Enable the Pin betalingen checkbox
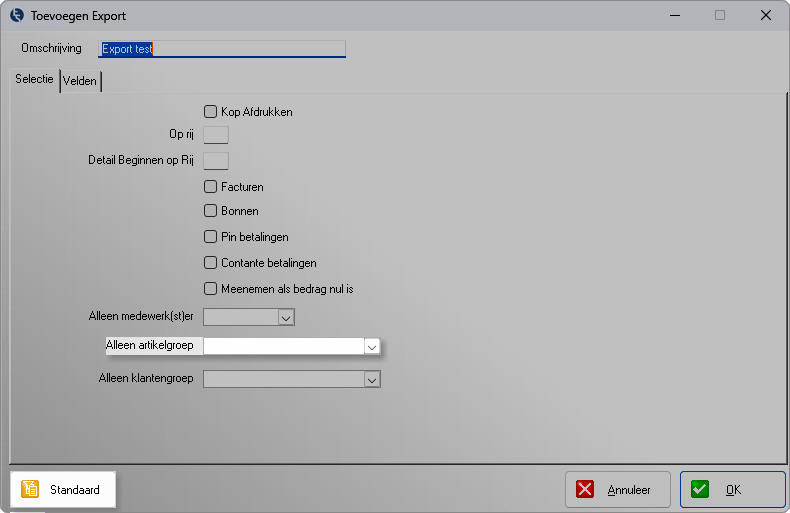Viewport: 790px width, 513px height. (210, 236)
